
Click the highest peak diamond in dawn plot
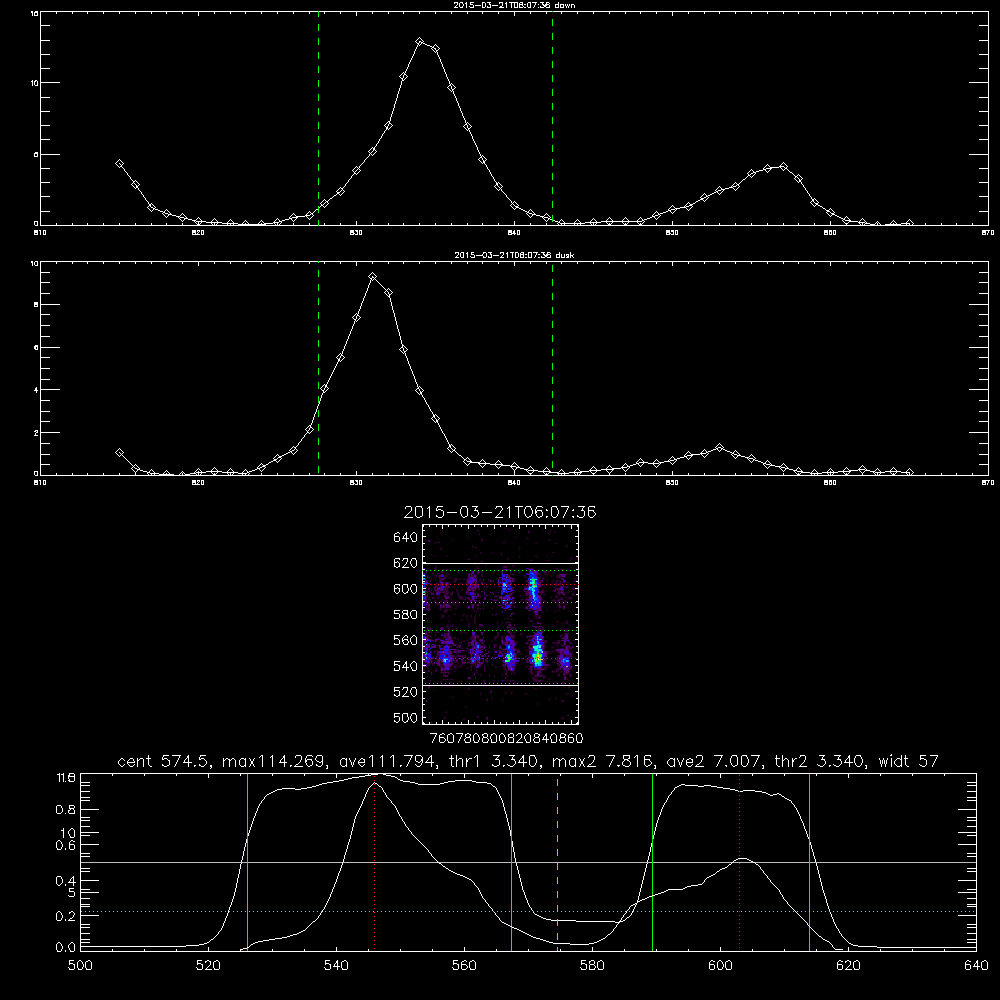point(420,41)
